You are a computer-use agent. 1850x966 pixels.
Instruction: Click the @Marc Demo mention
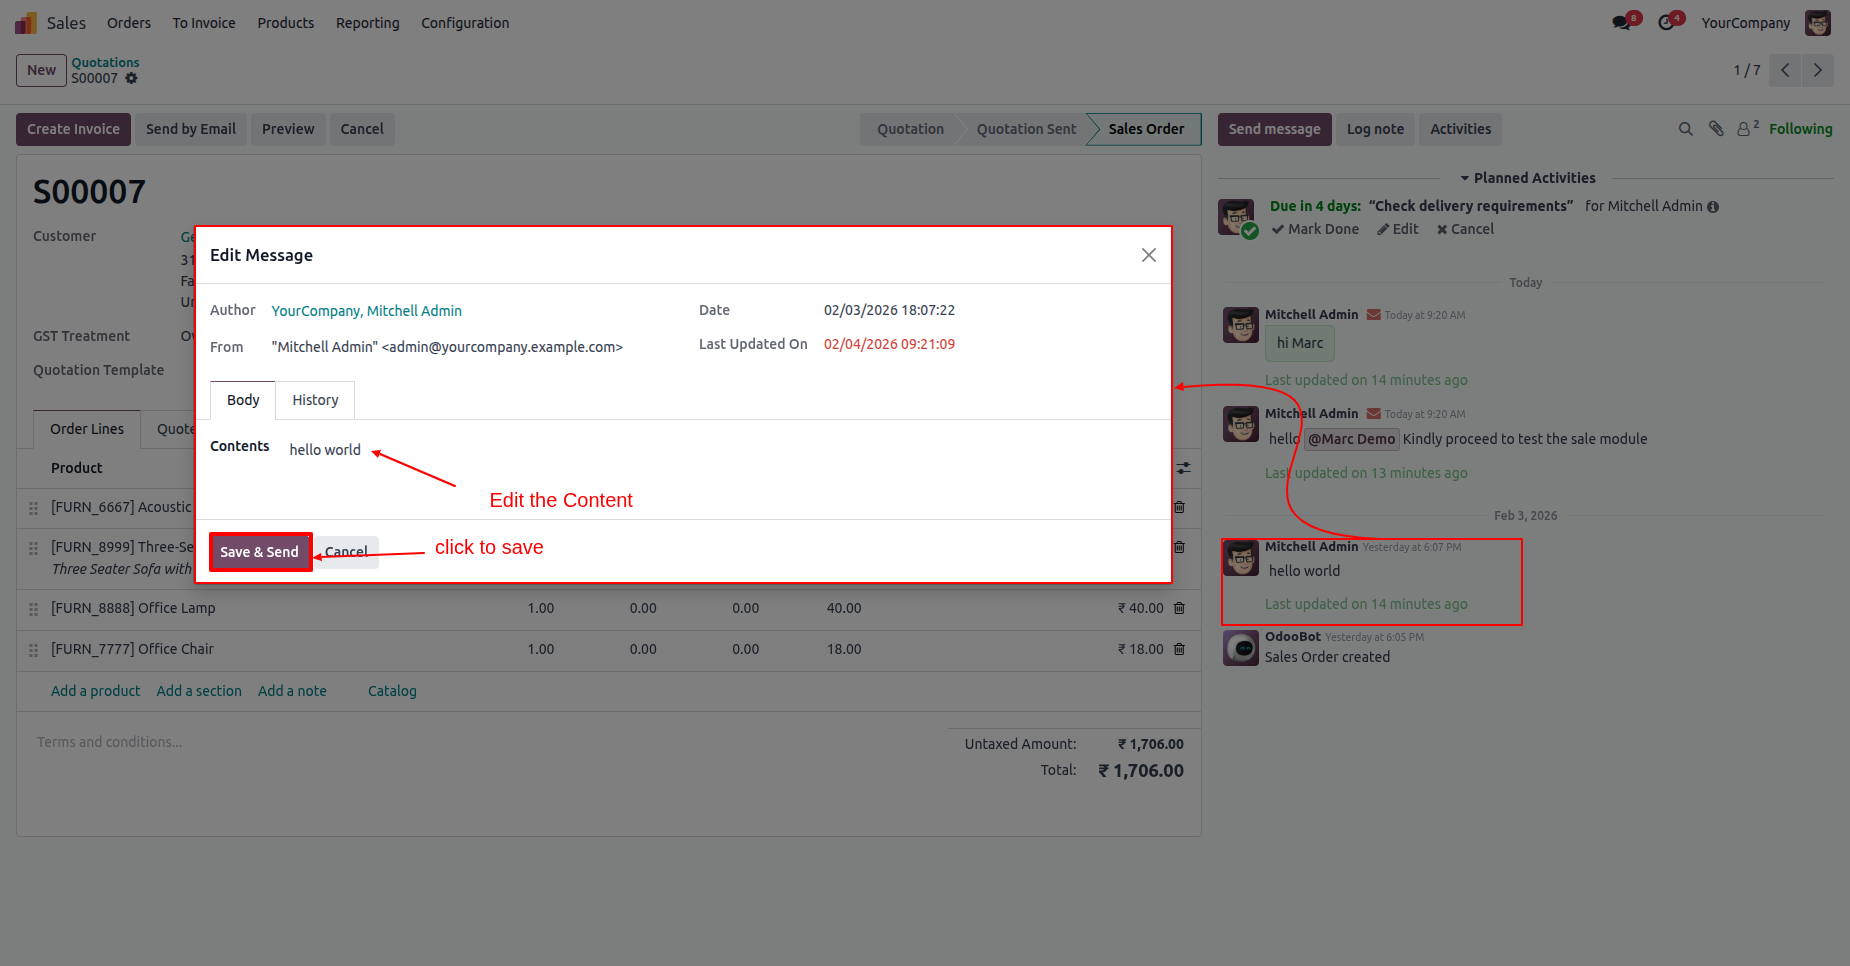[x=1351, y=439]
